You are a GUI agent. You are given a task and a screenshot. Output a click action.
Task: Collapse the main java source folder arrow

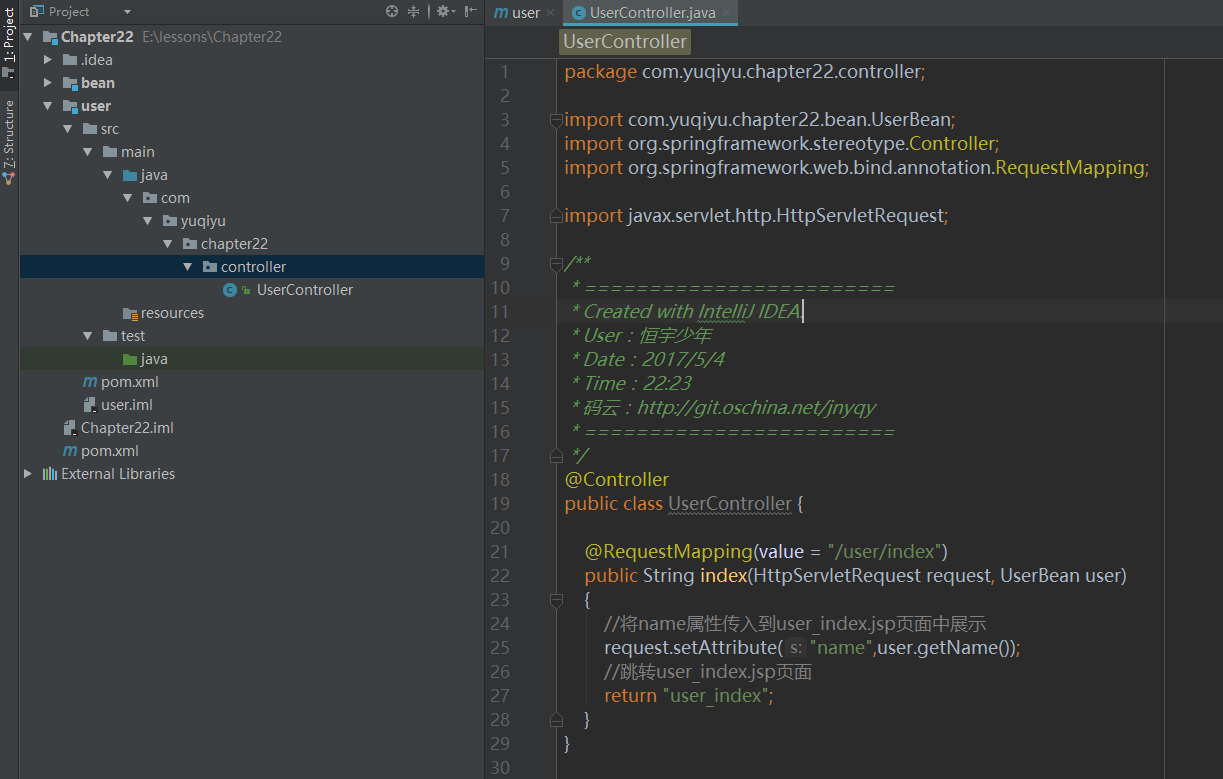[108, 175]
